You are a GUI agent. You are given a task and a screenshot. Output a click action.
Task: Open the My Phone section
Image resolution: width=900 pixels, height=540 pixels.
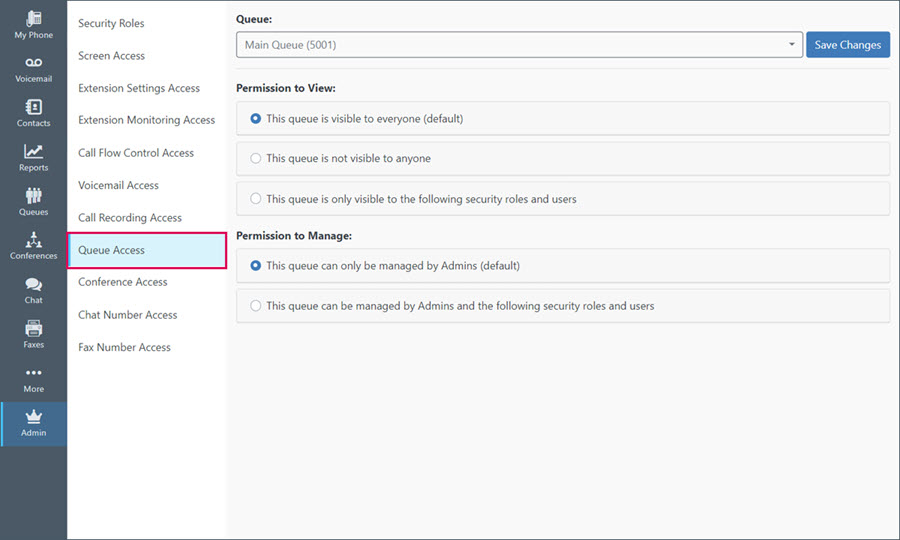pyautogui.click(x=33, y=25)
